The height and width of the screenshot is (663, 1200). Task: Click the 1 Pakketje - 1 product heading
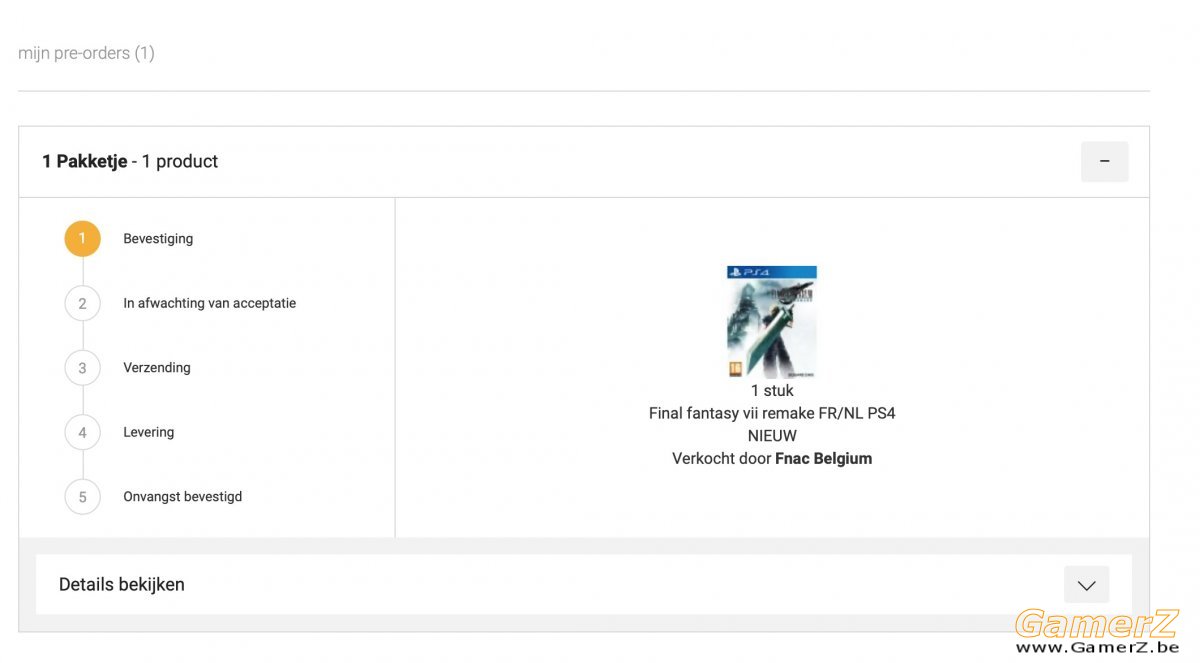tap(130, 161)
